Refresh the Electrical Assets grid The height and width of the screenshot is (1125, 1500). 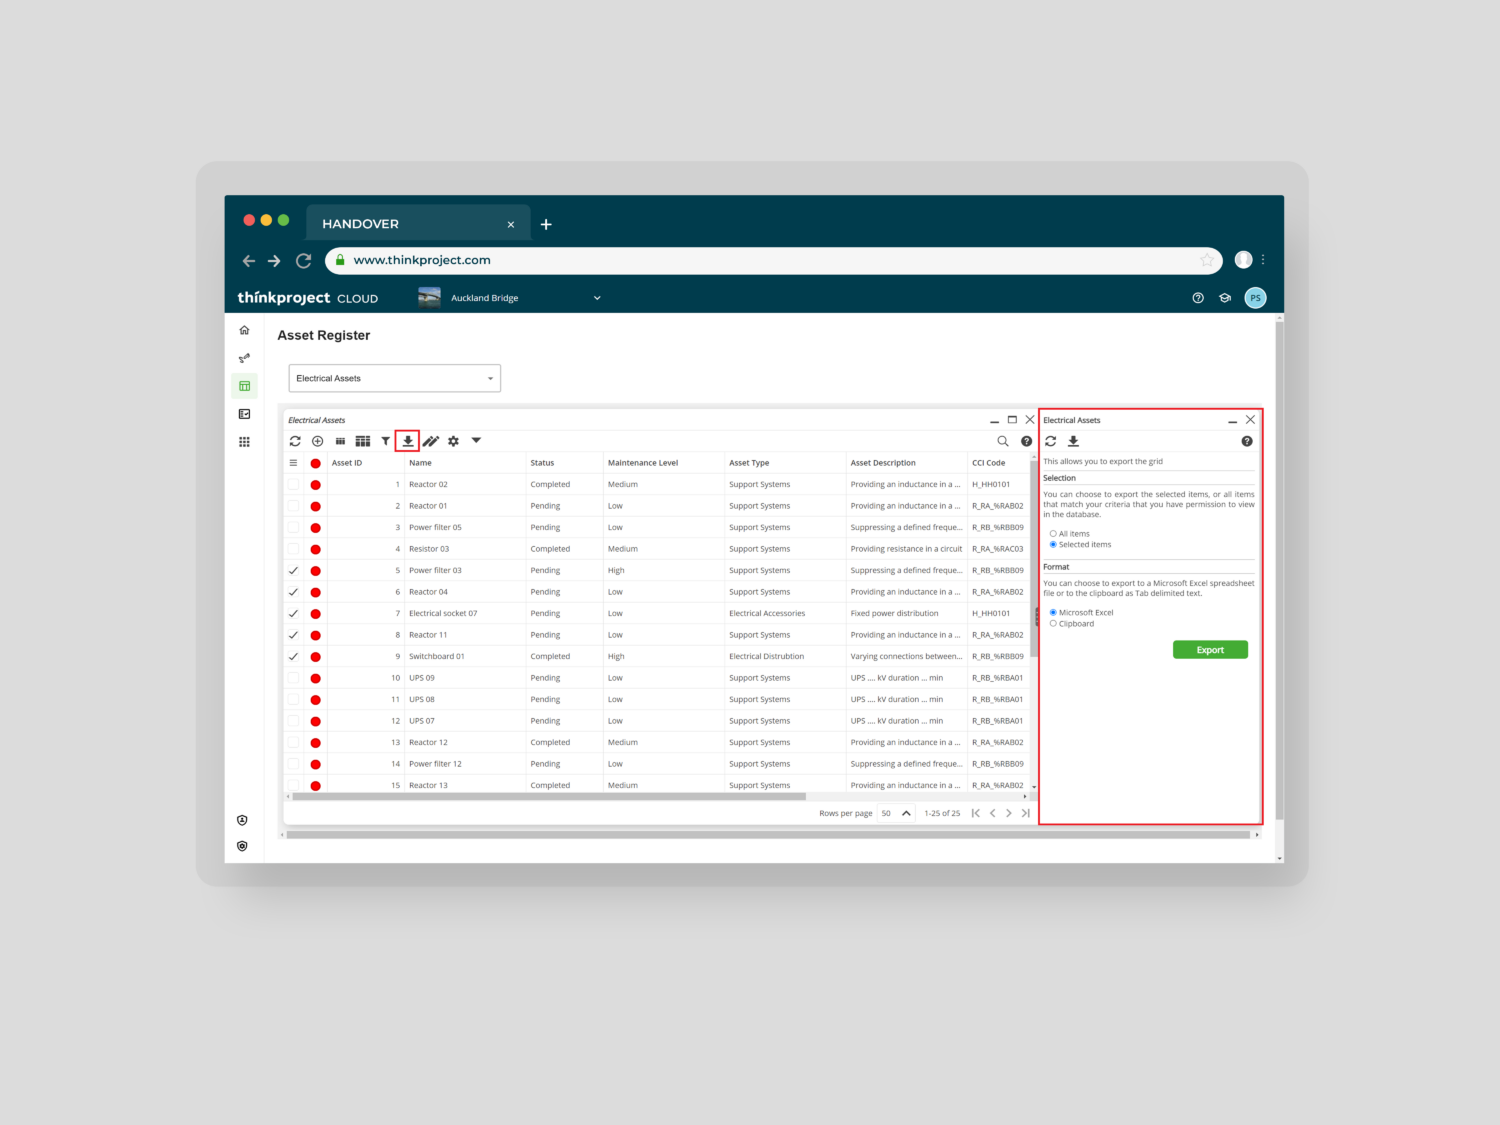[x=295, y=441]
